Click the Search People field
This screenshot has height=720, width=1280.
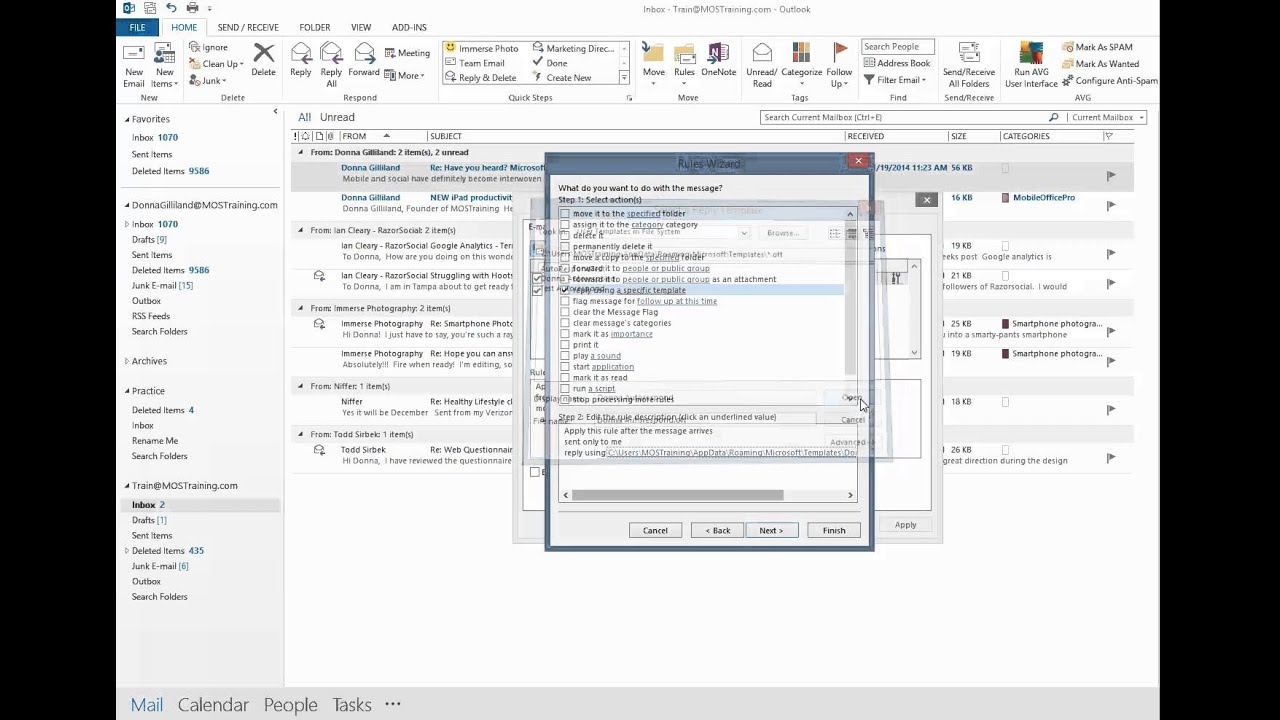[897, 46]
